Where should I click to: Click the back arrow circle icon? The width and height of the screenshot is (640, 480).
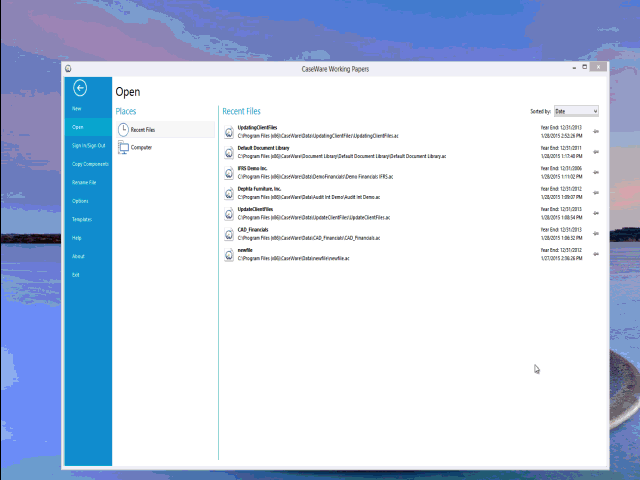coord(80,88)
